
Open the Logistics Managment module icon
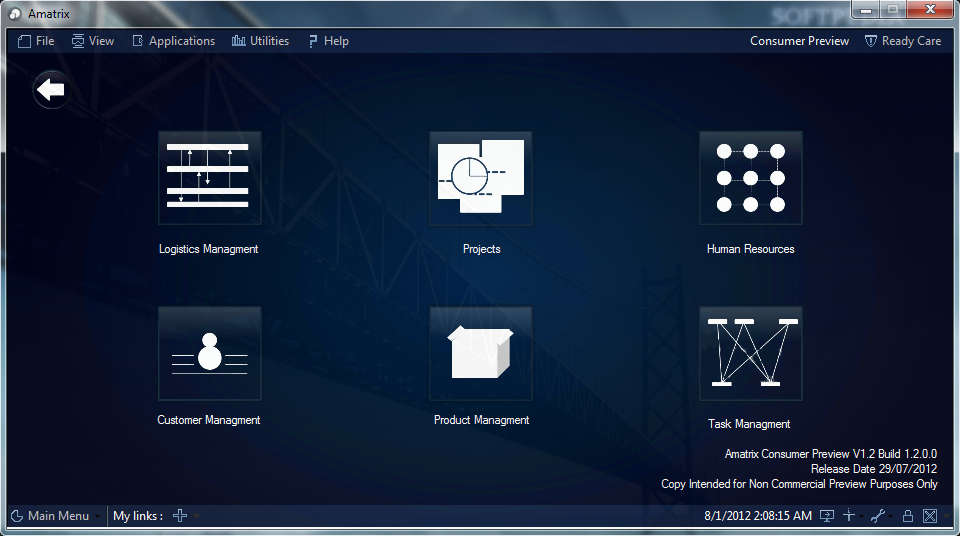click(209, 177)
